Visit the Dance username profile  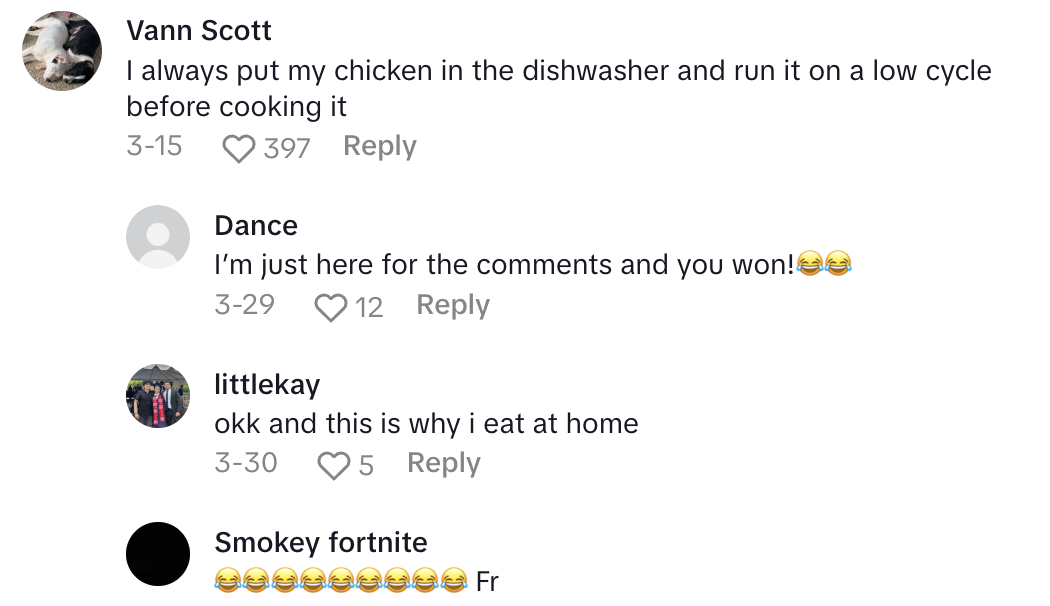(x=256, y=225)
